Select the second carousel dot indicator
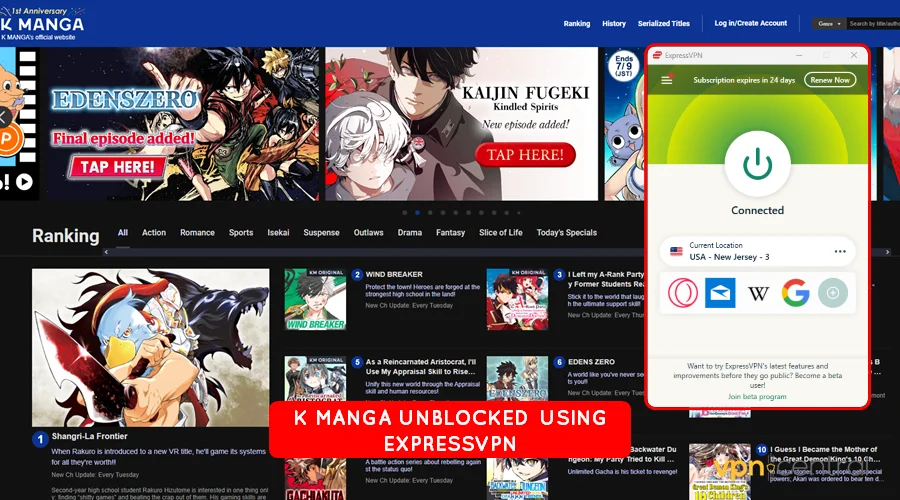 (417, 212)
